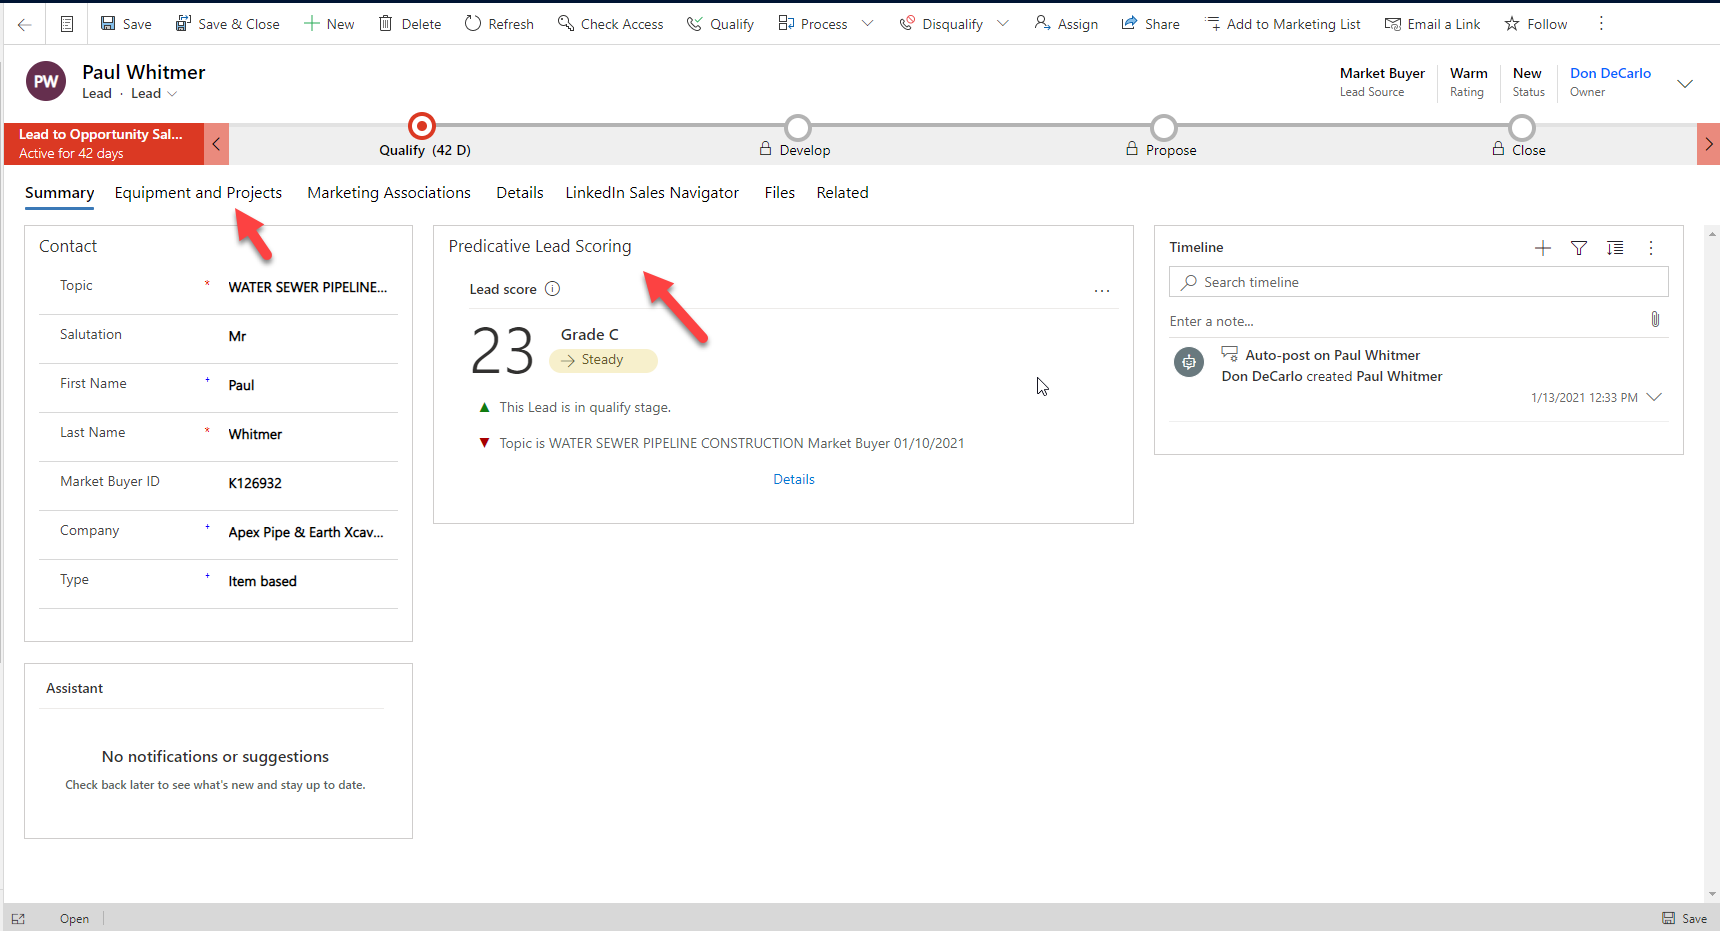
Task: Save the lead record
Action: pos(126,24)
